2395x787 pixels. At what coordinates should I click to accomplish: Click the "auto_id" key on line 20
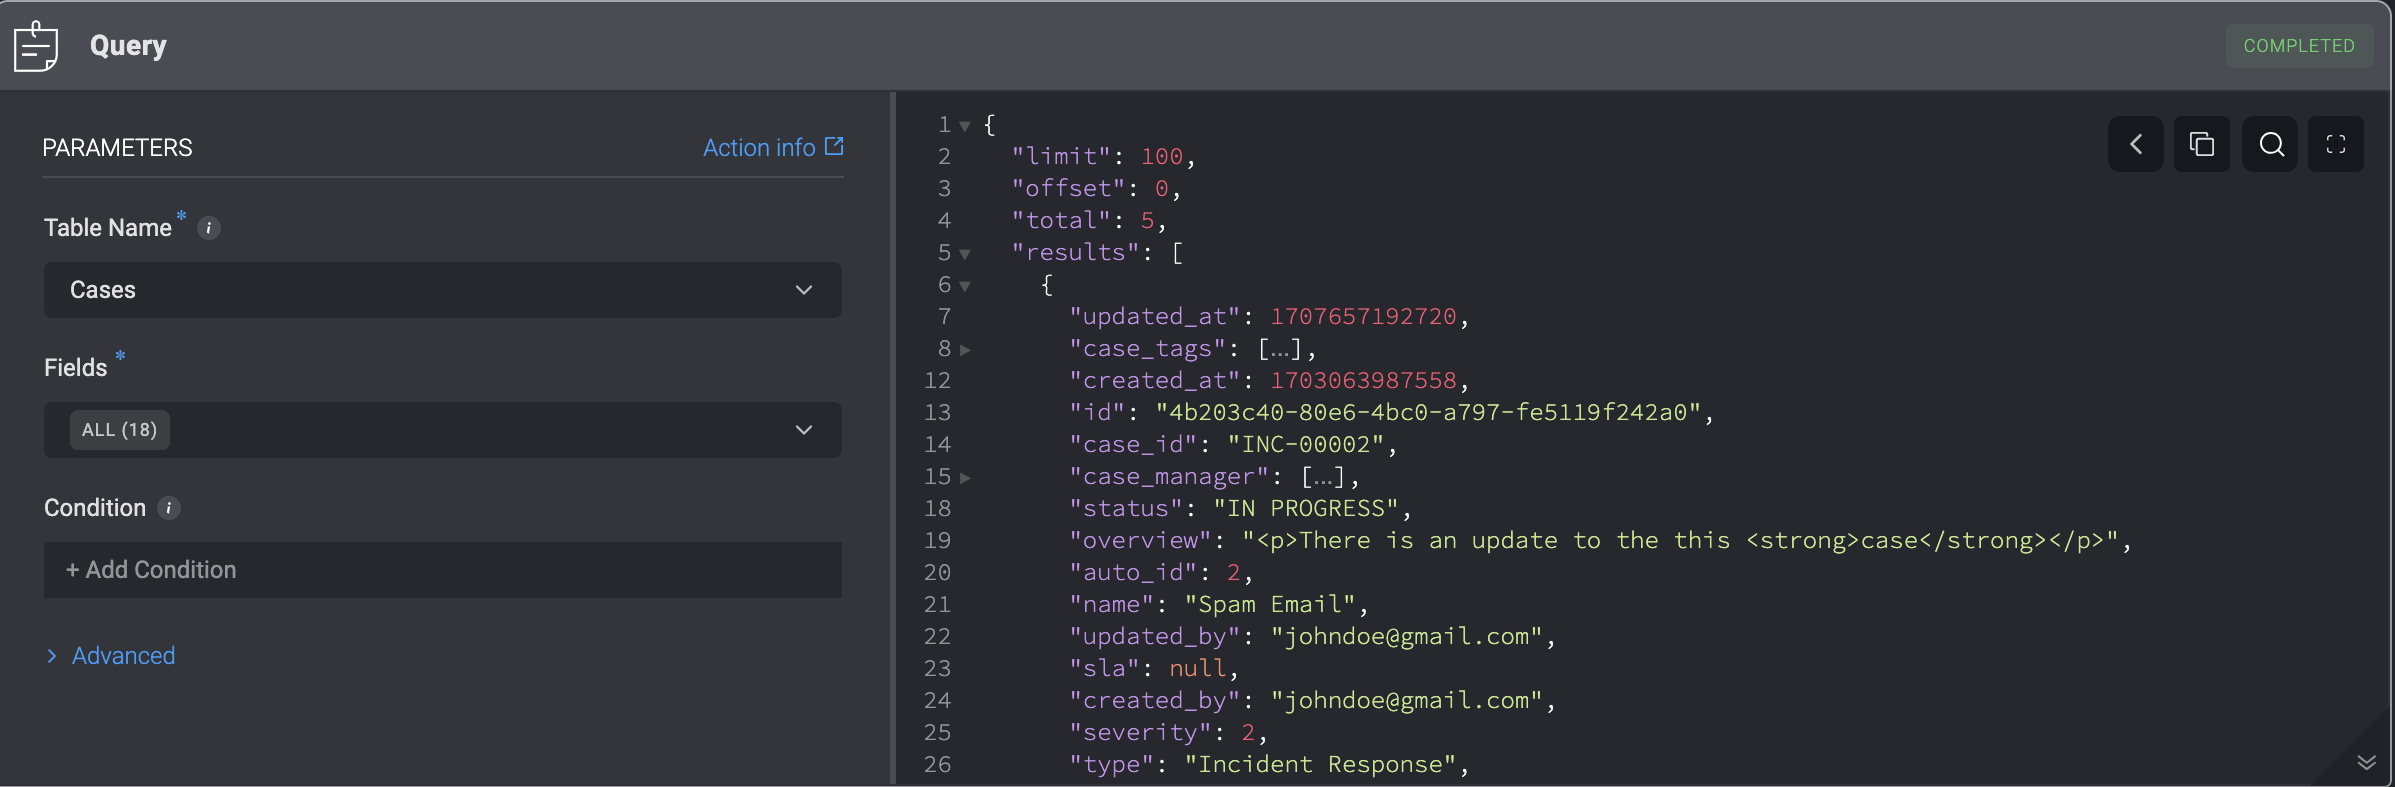pos(1133,573)
